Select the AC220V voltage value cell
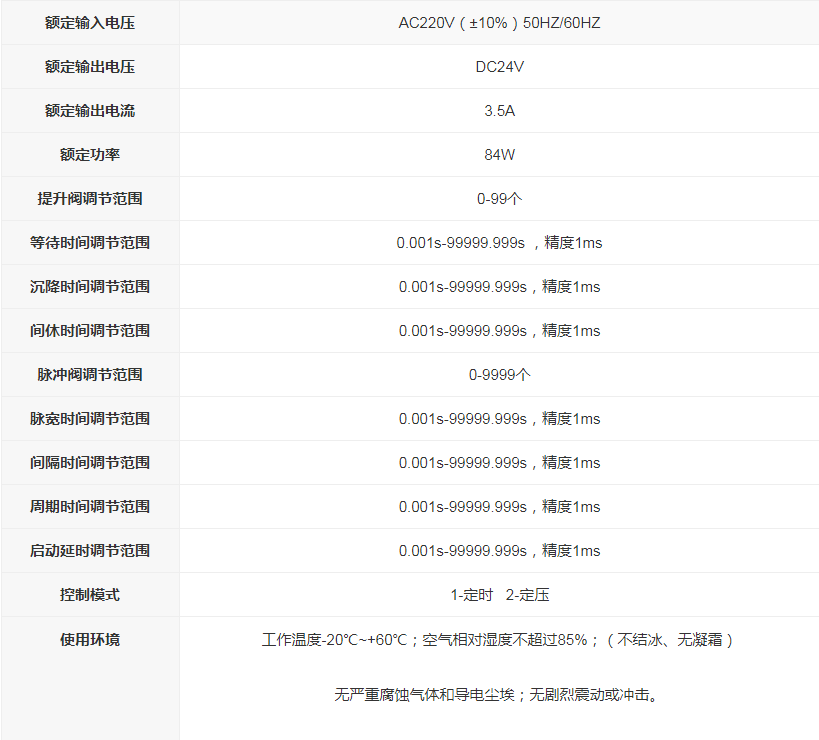Screen dimensions: 819x740 (498, 22)
